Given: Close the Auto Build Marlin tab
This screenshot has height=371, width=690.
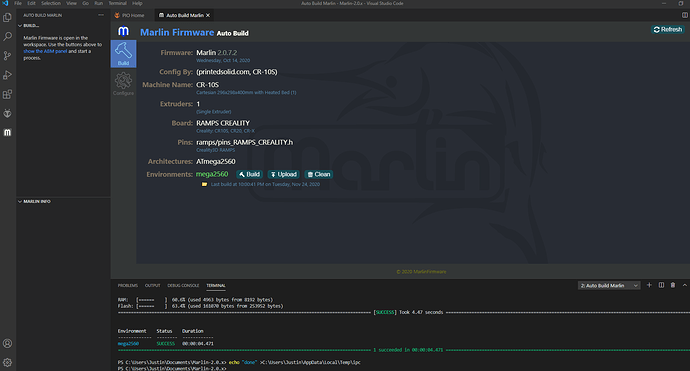Looking at the screenshot, I should point(208,15).
